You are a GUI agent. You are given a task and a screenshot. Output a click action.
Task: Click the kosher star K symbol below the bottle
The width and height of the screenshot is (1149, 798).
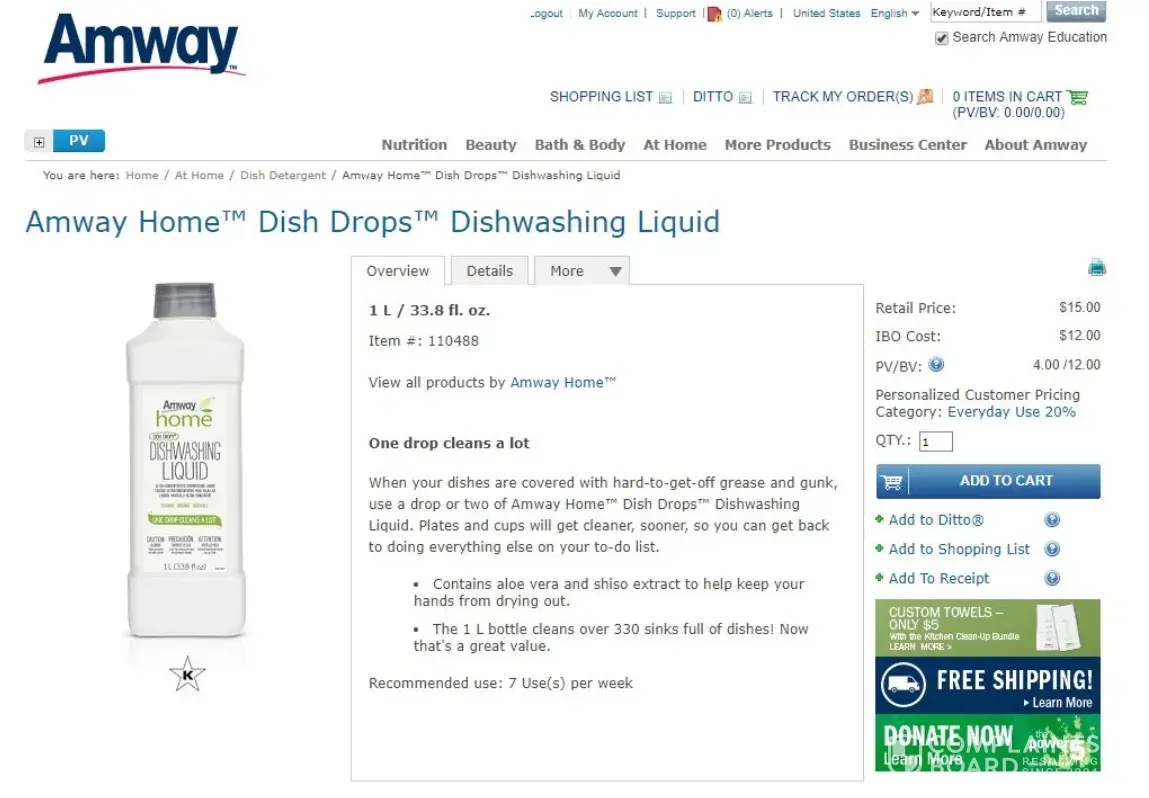188,674
